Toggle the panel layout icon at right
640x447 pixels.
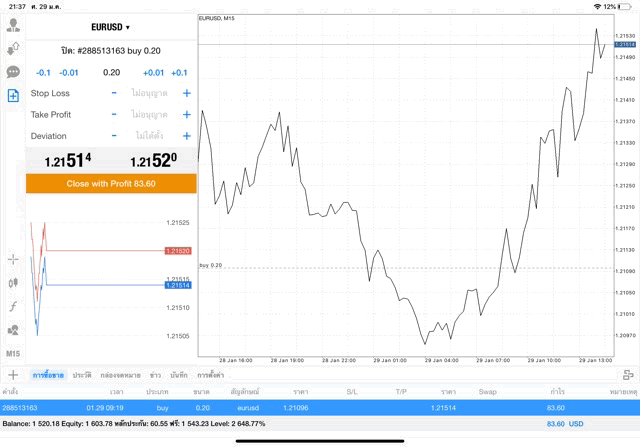628,375
